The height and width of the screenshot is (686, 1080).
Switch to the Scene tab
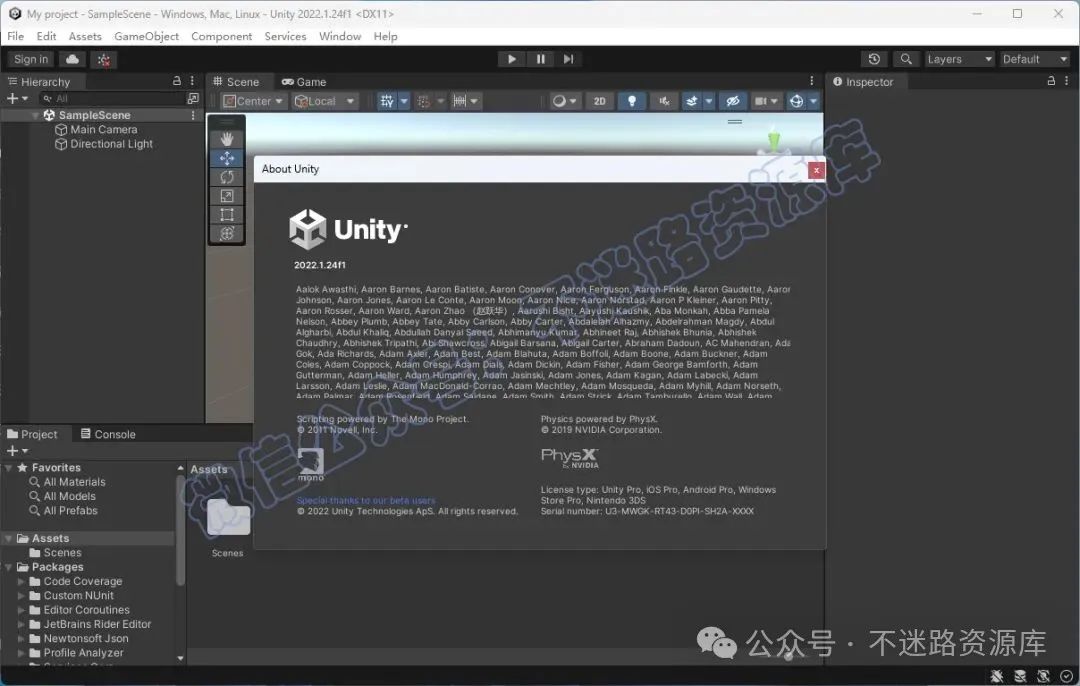tap(236, 81)
